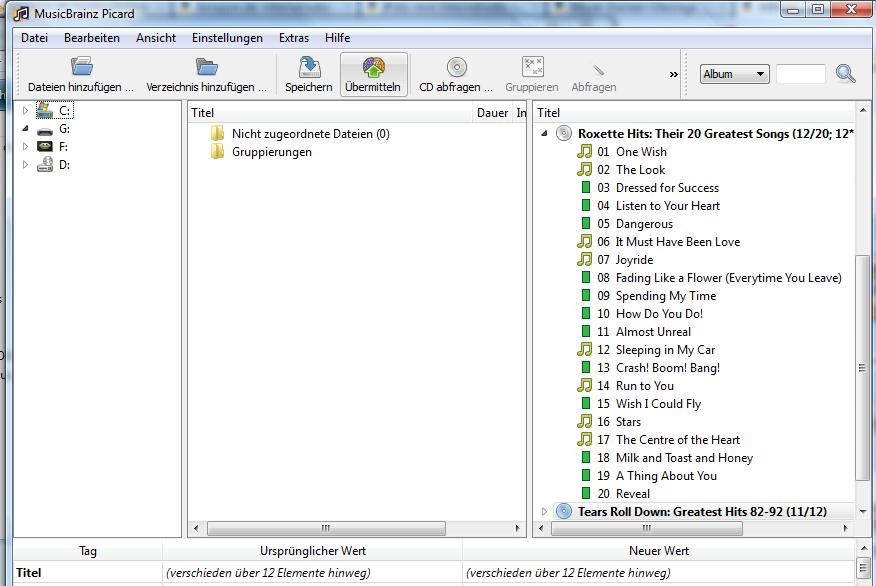Click the Übermitteln submit icon
Screen dimensions: 876x586
(x=373, y=67)
